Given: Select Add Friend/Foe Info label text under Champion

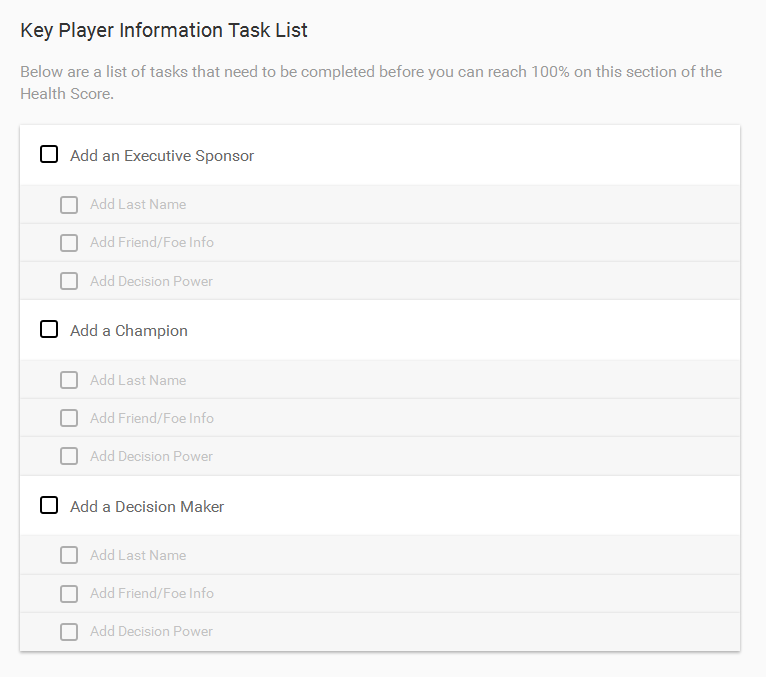Looking at the screenshot, I should pyautogui.click(x=151, y=418).
